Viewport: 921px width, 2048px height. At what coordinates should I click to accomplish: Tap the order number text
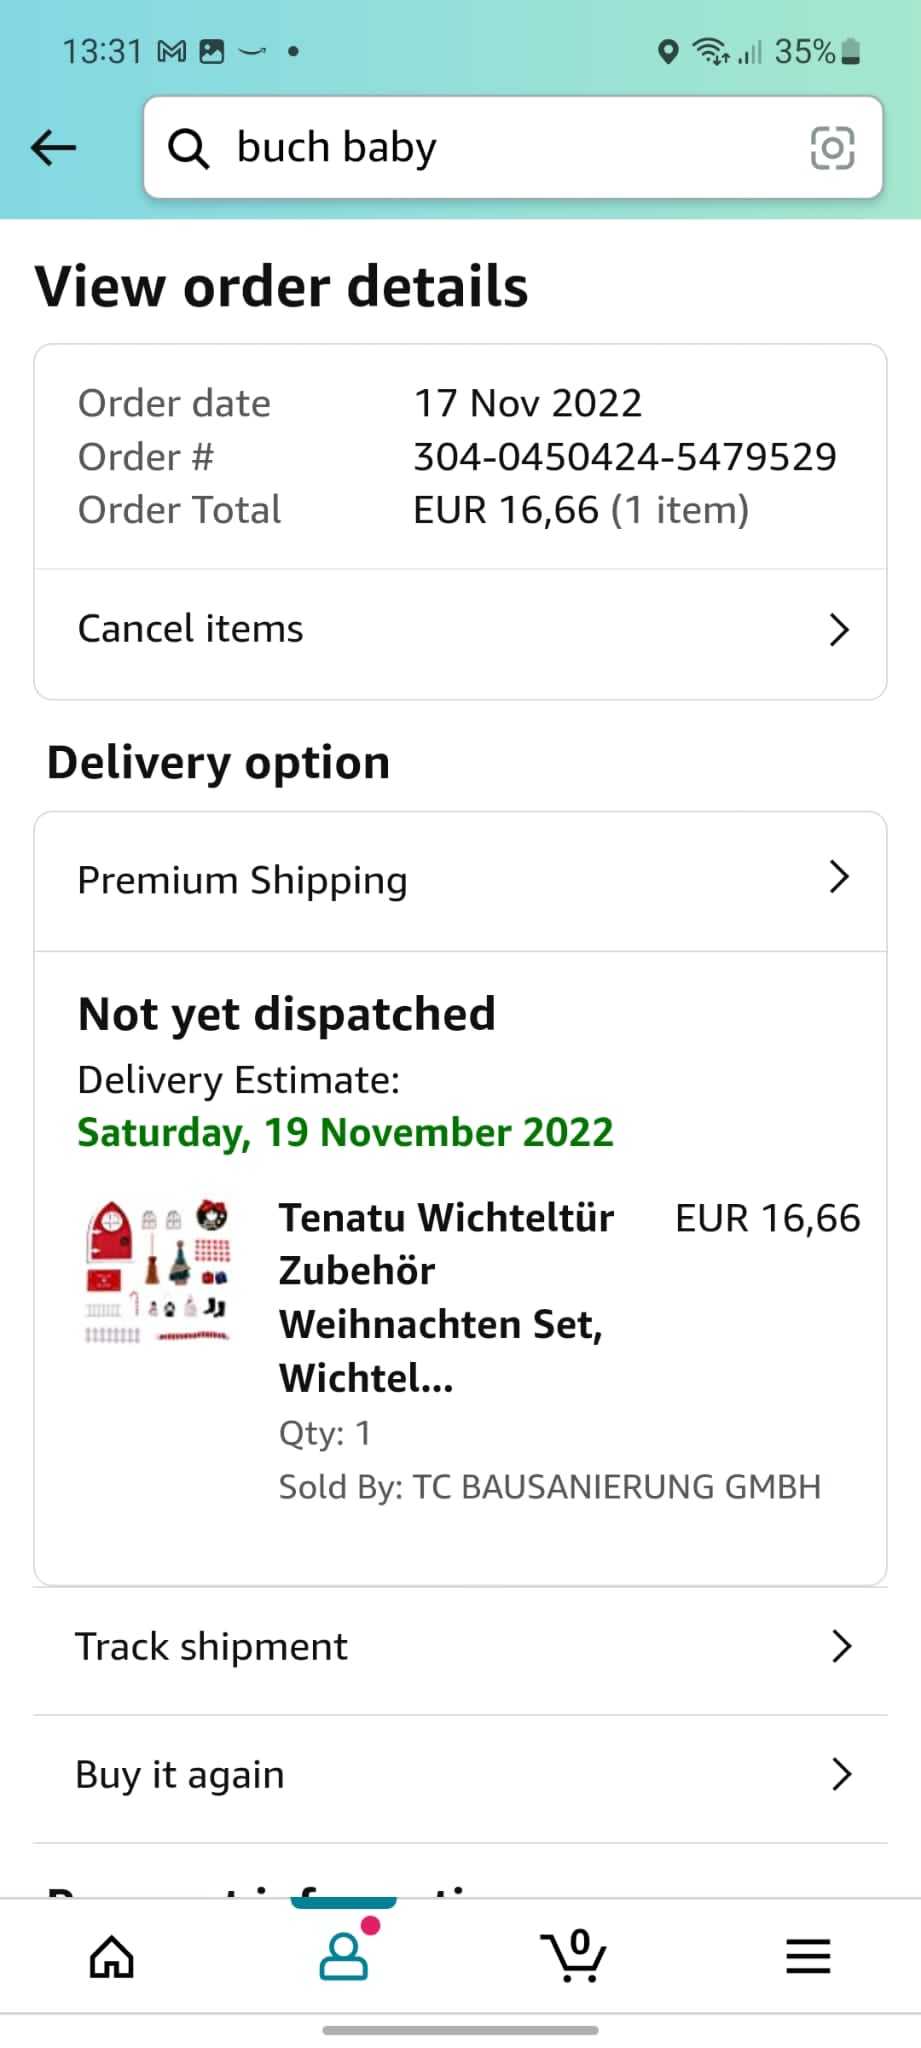(624, 457)
